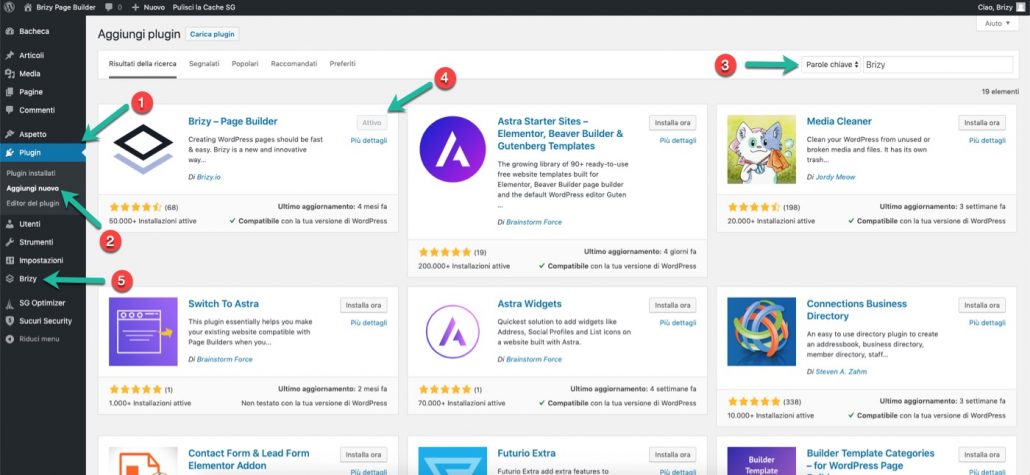This screenshot has width=1030, height=475.
Task: Click Connections Business Directory icon
Action: [762, 332]
